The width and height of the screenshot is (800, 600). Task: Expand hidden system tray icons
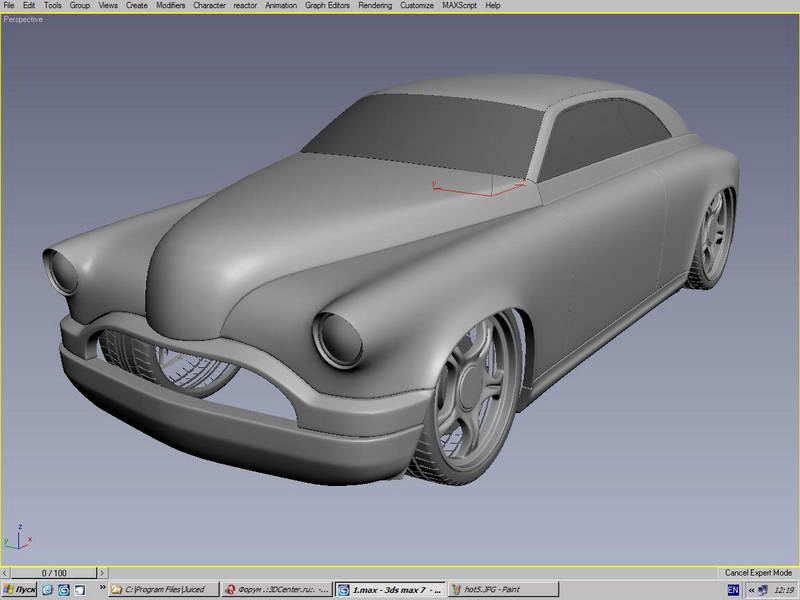click(x=751, y=590)
